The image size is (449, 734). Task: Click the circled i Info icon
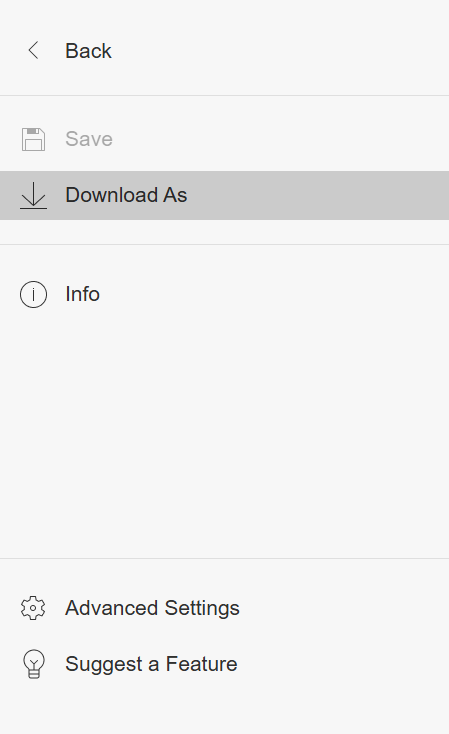coord(33,294)
